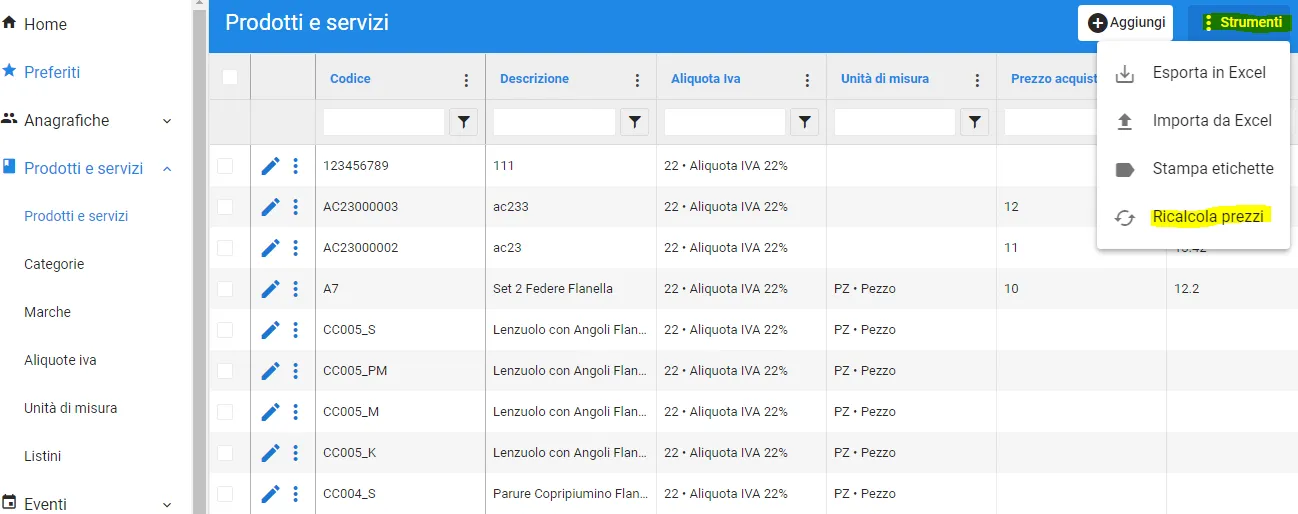The image size is (1298, 514).
Task: Open Unità di misura submenu link
Action: (x=70, y=408)
